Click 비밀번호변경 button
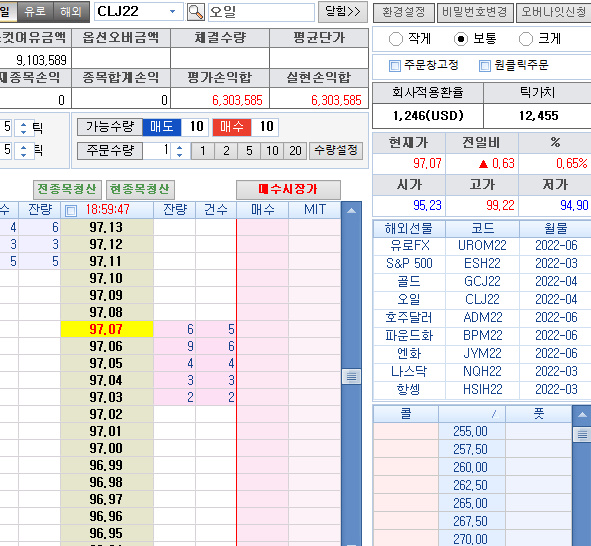 point(475,12)
